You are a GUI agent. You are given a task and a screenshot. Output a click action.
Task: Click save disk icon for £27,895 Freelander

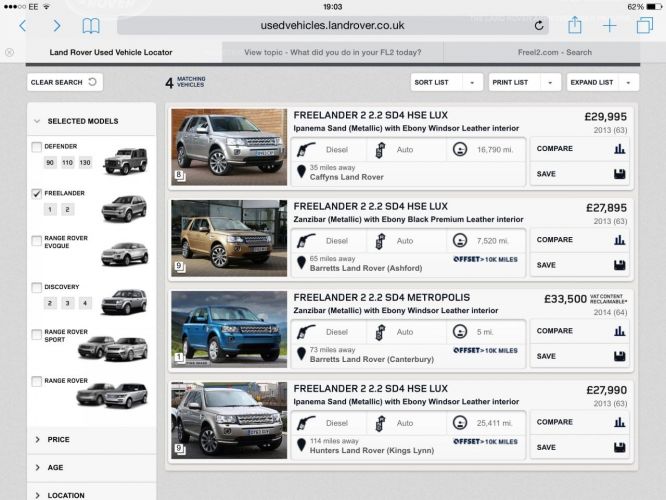point(620,265)
